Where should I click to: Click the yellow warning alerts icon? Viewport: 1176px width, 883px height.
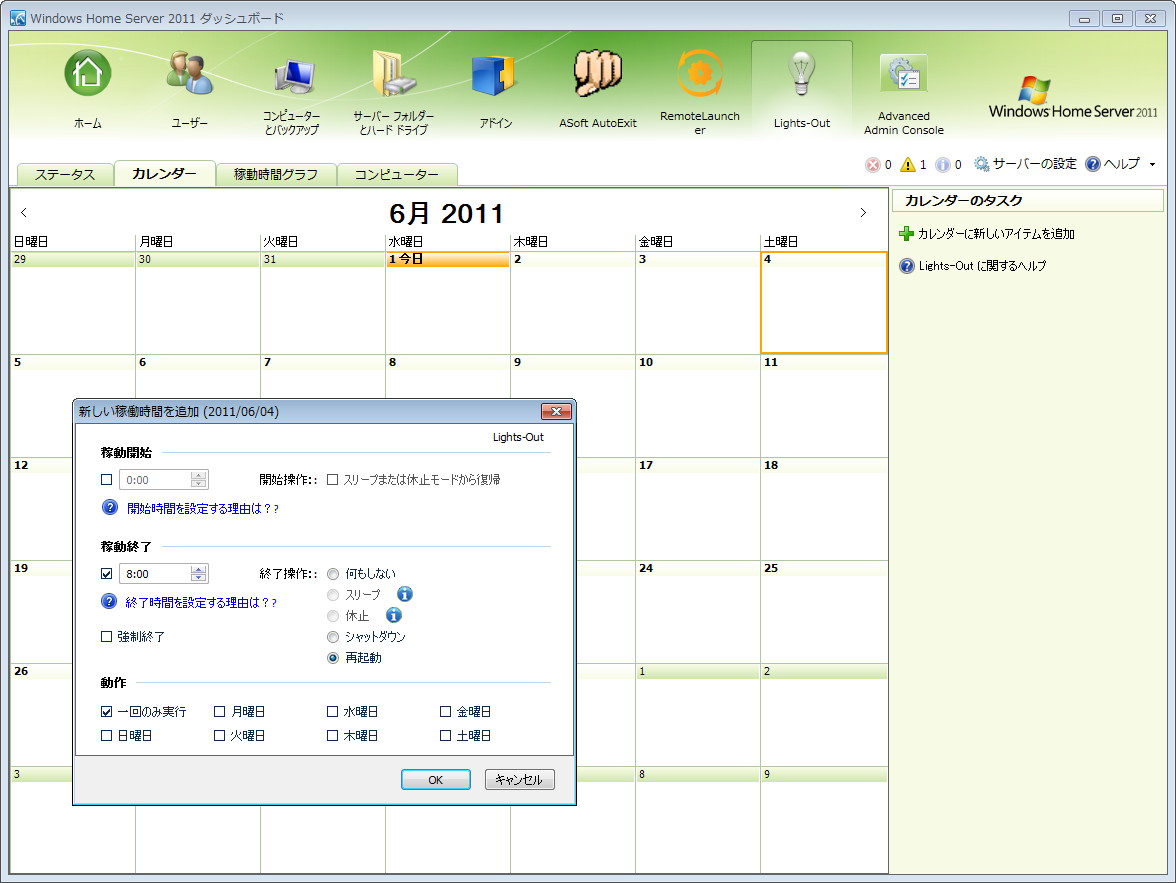coord(908,164)
